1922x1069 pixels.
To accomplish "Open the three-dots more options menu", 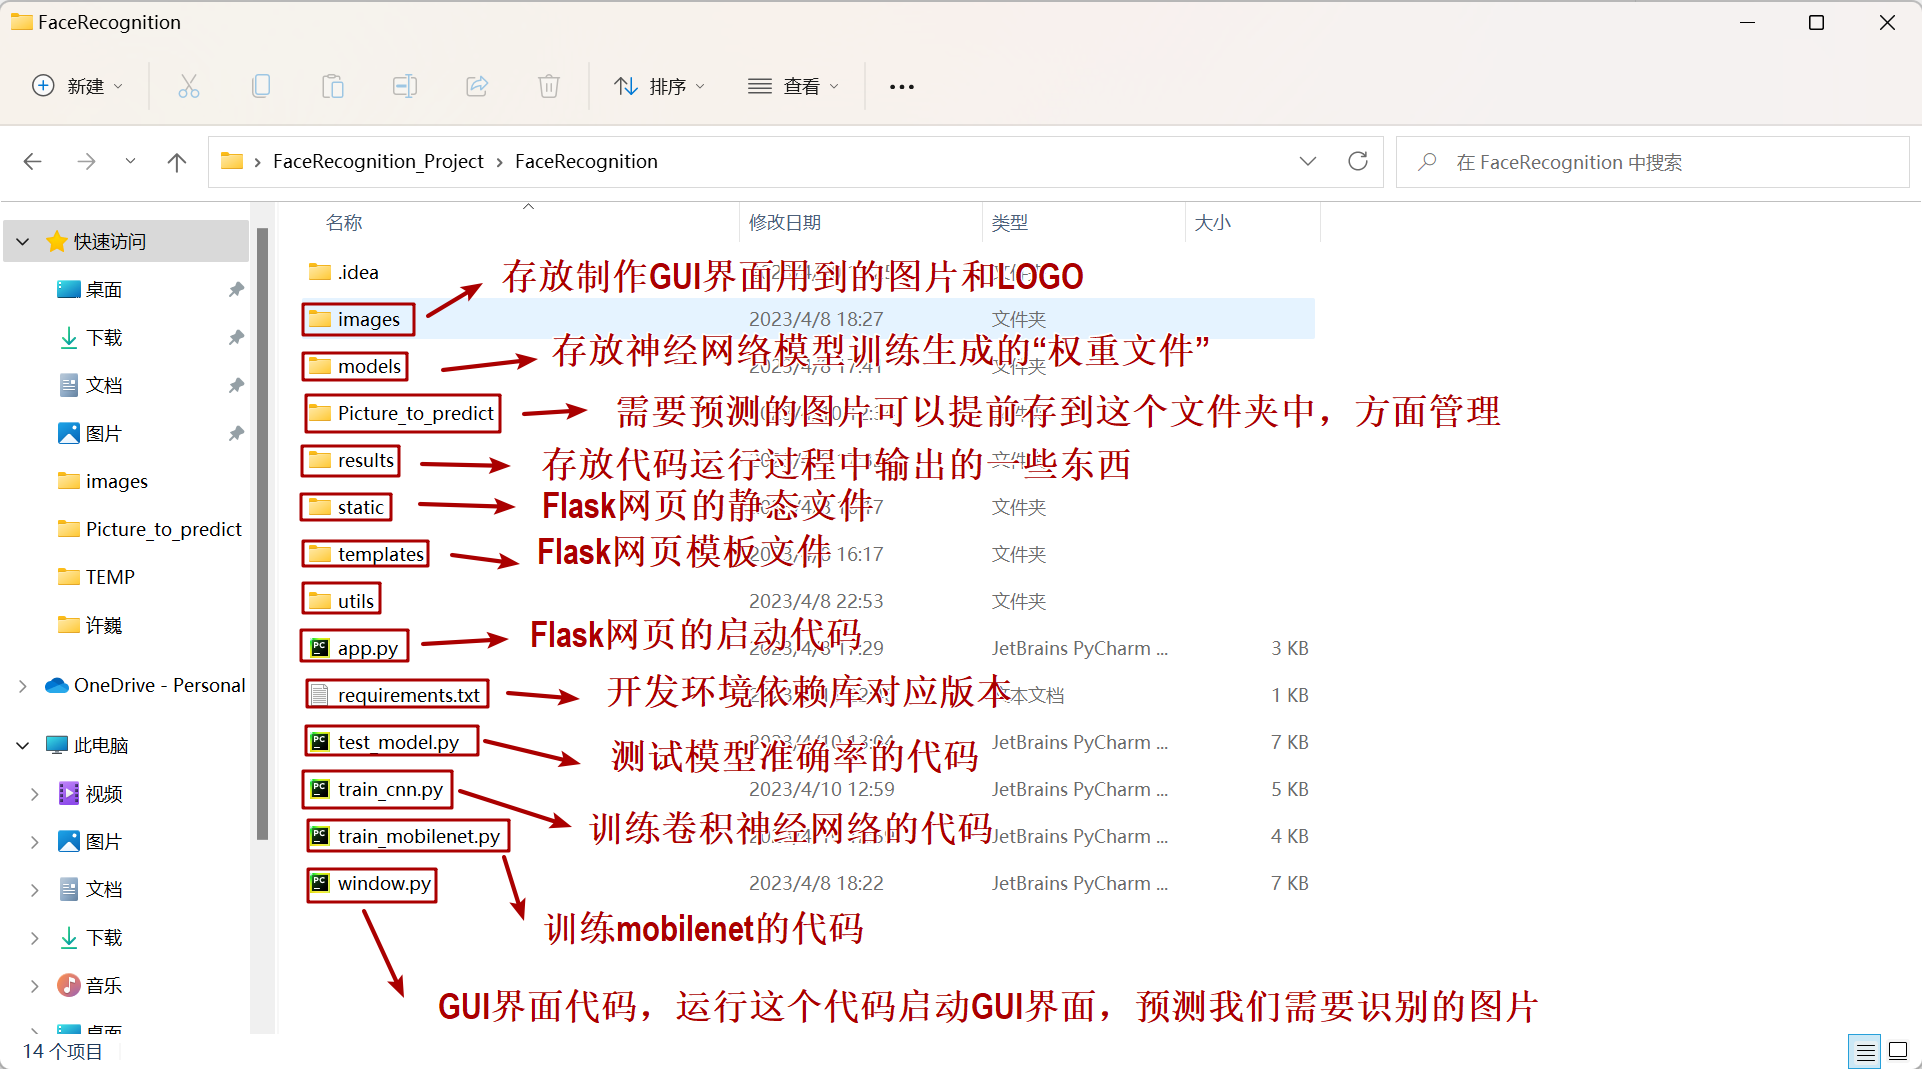I will coord(902,87).
